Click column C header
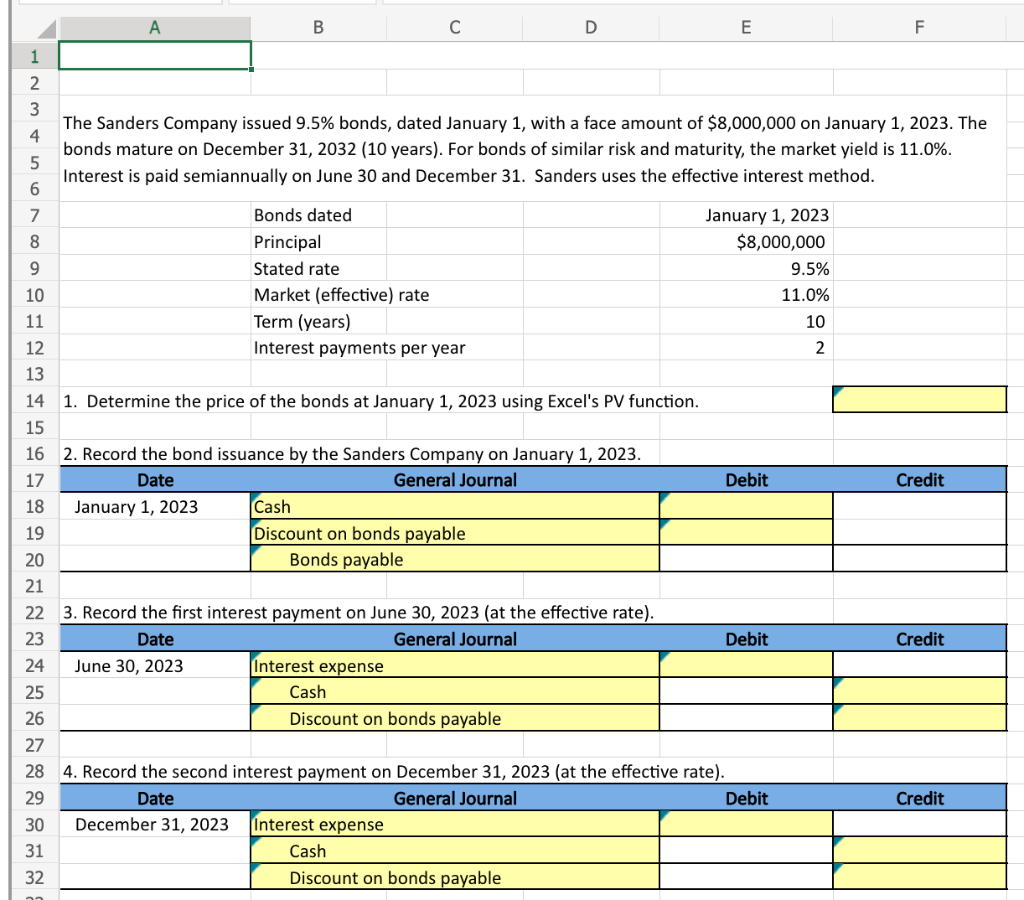Screen dimensions: 1024x900 pyautogui.click(x=455, y=27)
